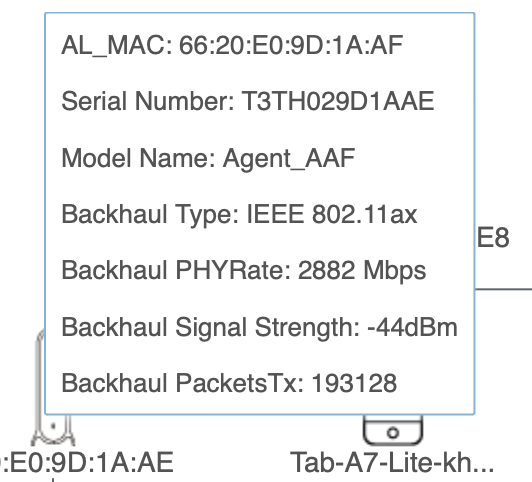532x482 pixels.
Task: Select the 193128 packets count
Action: [x=354, y=383]
